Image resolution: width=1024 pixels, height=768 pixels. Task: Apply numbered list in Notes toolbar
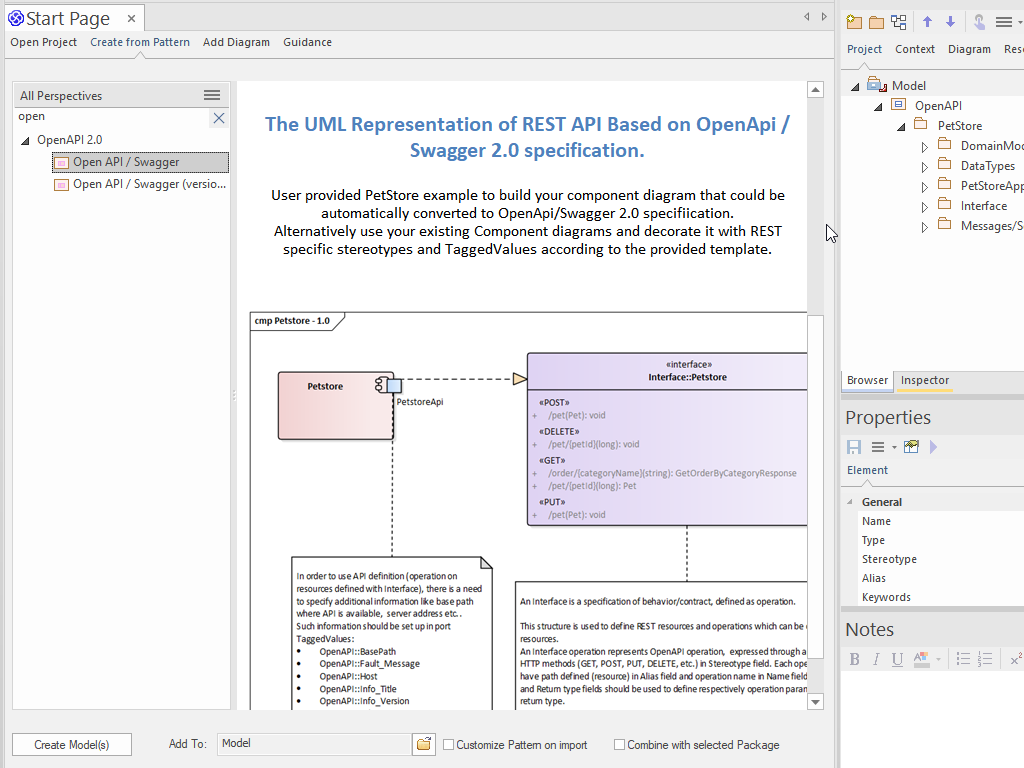pos(985,659)
